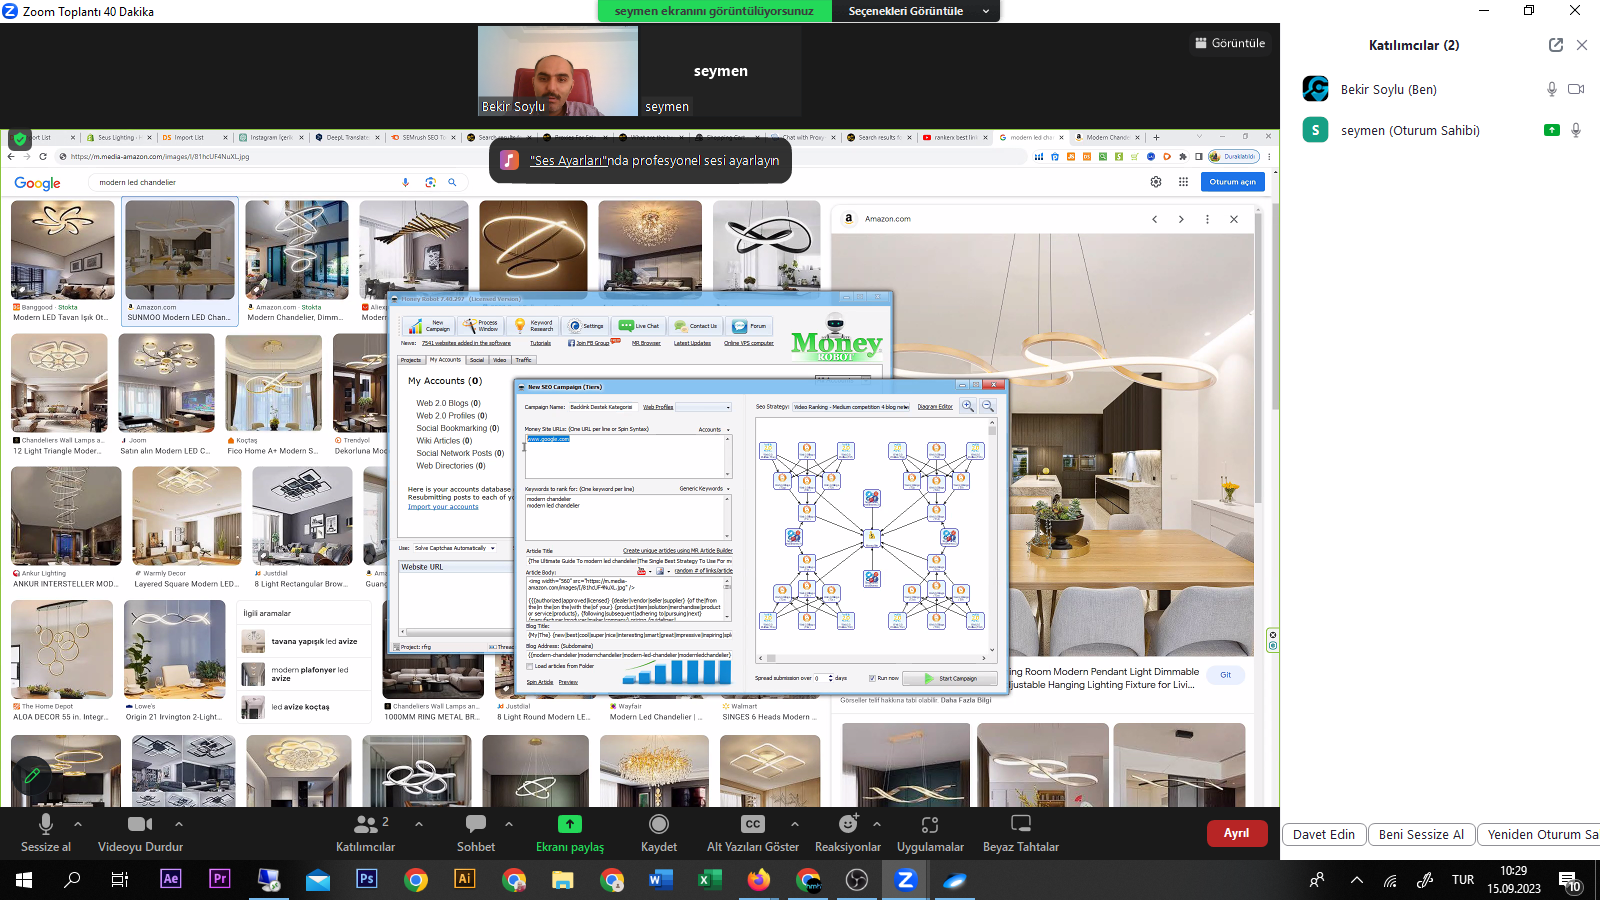Expand audio options arrow beside Sessize al
Screen dimensions: 1600x900
tap(78, 824)
